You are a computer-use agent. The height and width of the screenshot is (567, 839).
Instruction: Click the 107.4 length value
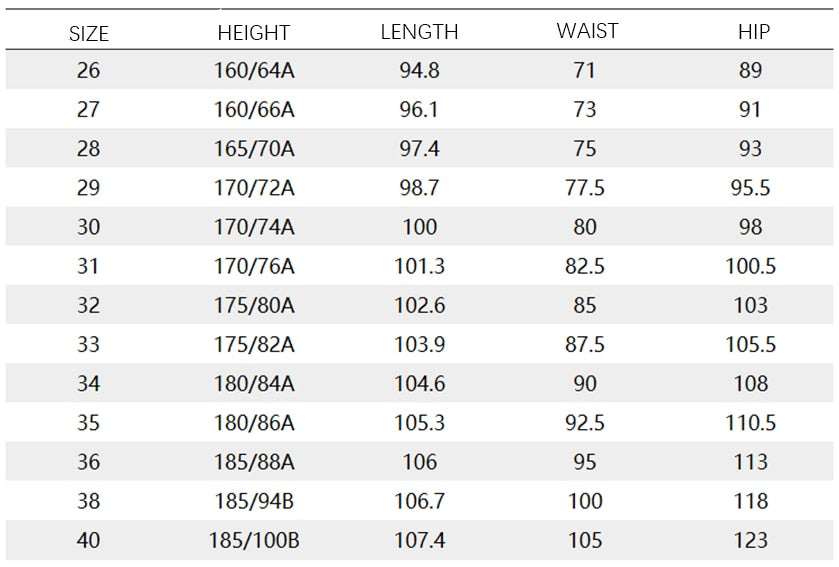[419, 540]
